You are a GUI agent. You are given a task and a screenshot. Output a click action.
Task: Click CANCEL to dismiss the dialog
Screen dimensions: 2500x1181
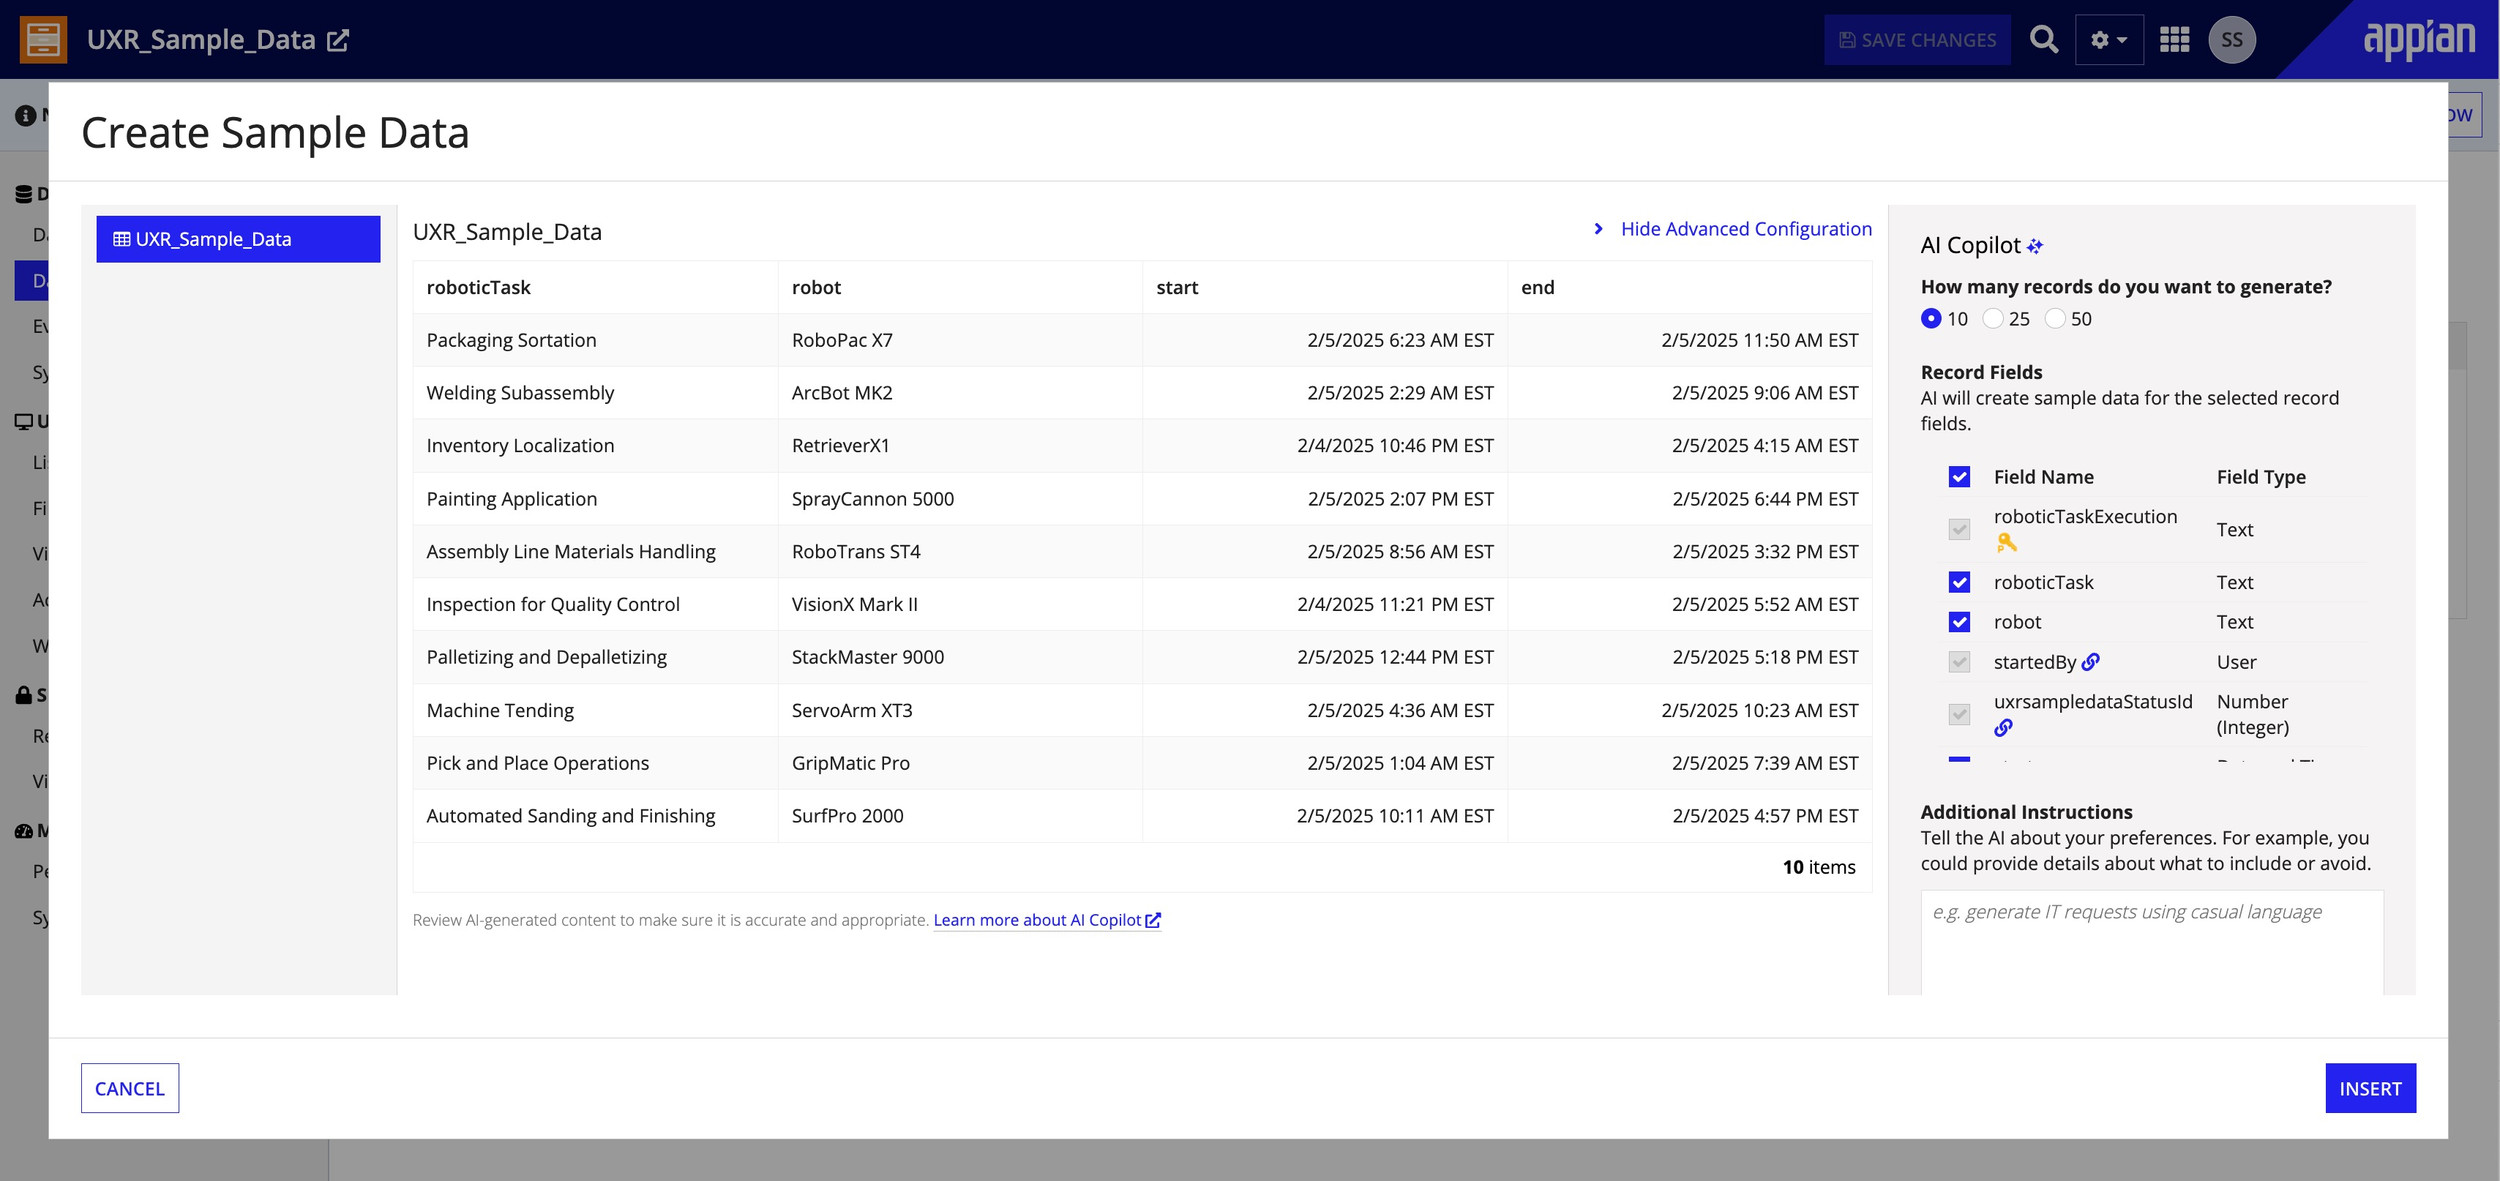129,1088
